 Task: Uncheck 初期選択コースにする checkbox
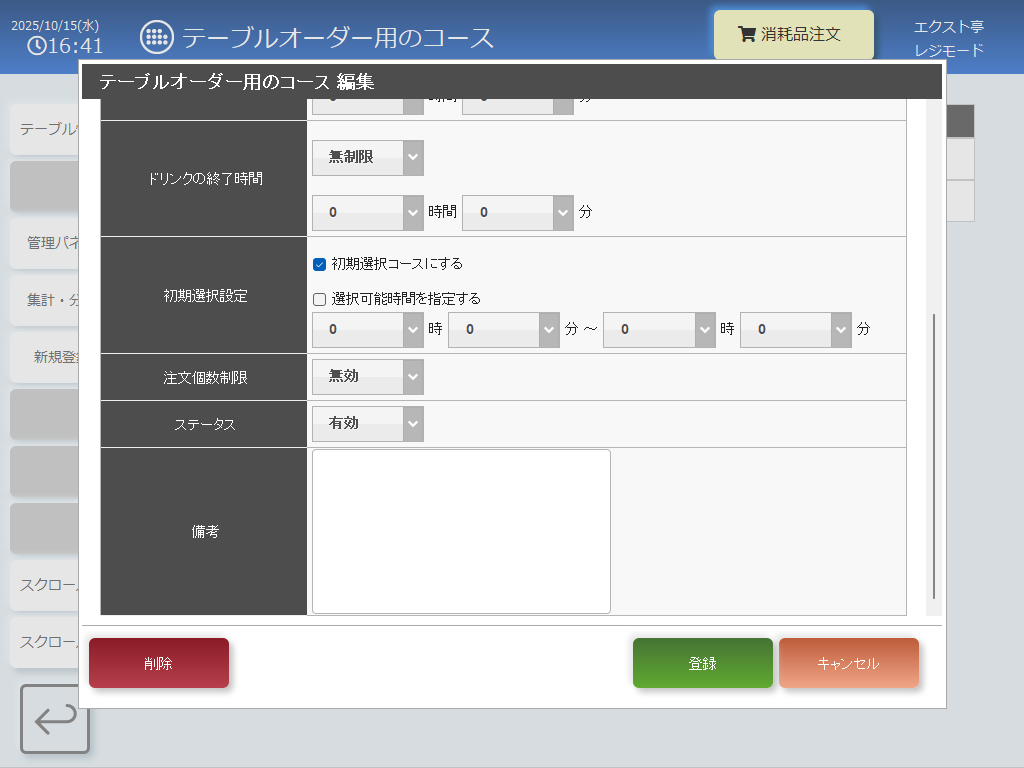[x=320, y=264]
